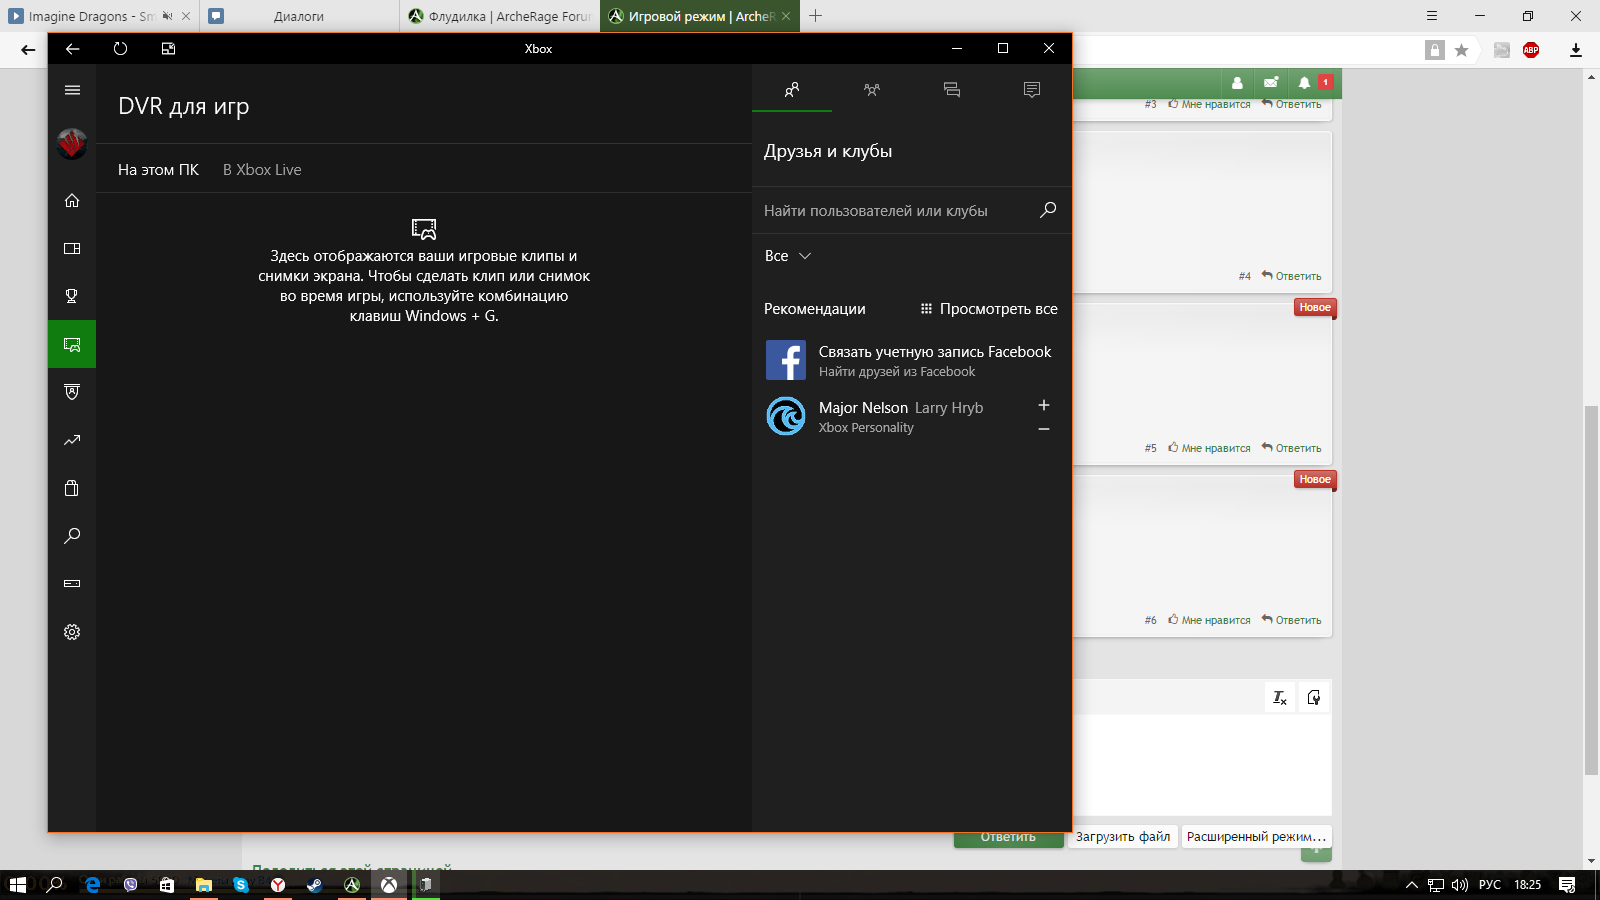
Task: Unmute the Imagine Dragons tab audio icon
Action: click(167, 16)
